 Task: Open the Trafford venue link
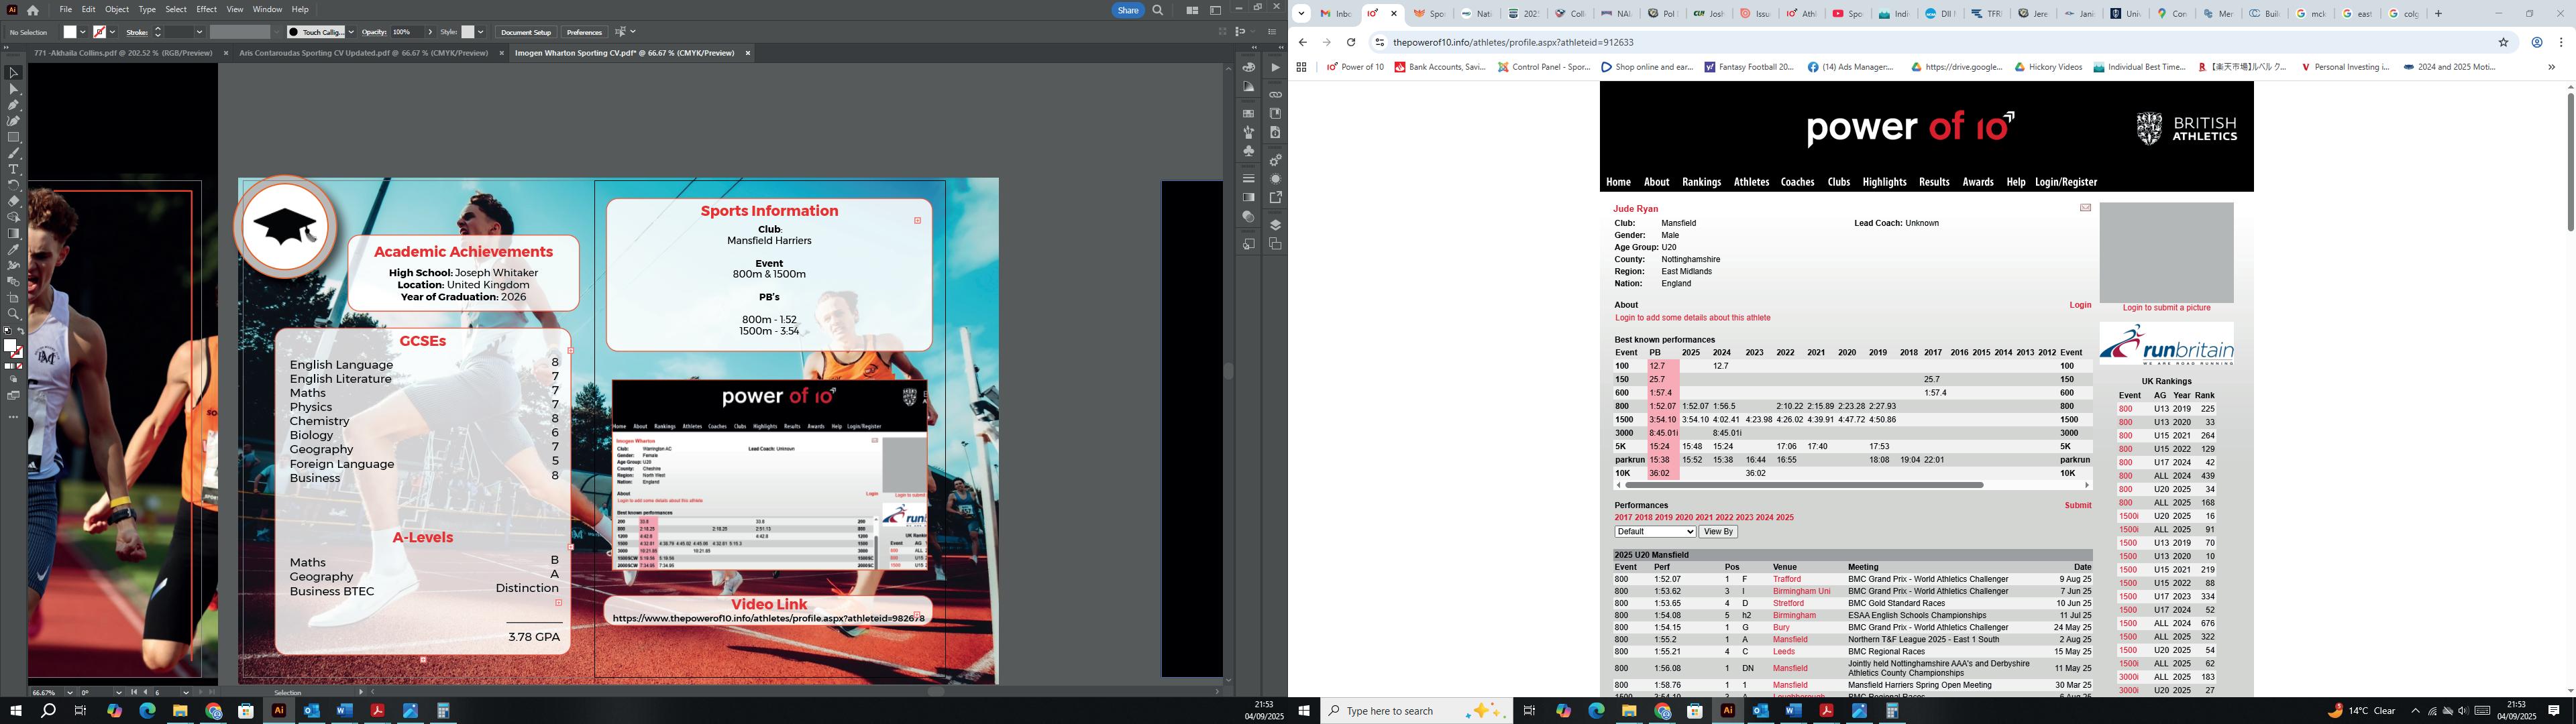[x=1786, y=580]
